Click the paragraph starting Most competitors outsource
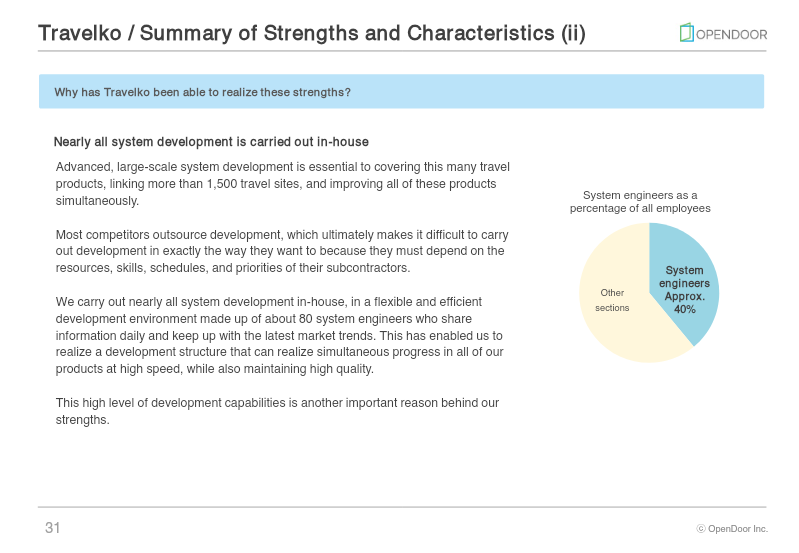 point(282,251)
